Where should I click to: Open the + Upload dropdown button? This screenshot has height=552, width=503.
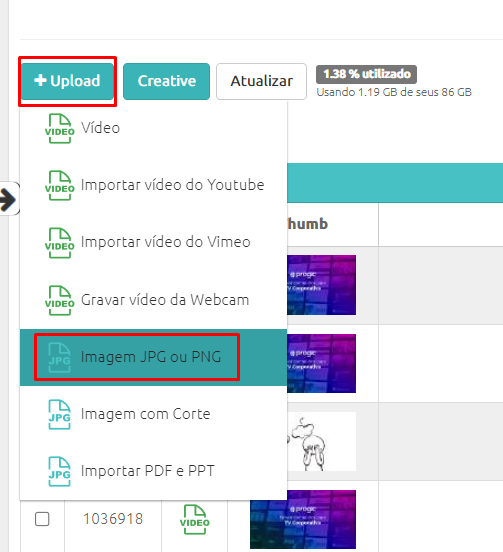point(67,81)
